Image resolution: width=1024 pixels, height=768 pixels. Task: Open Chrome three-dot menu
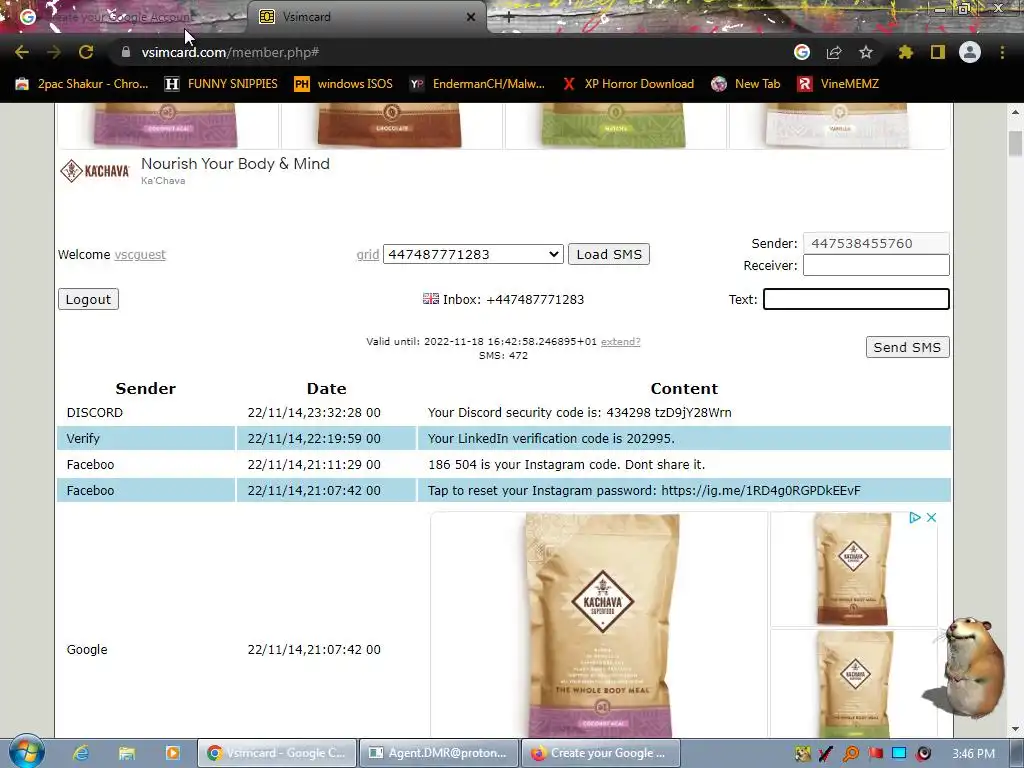pyautogui.click(x=1002, y=52)
